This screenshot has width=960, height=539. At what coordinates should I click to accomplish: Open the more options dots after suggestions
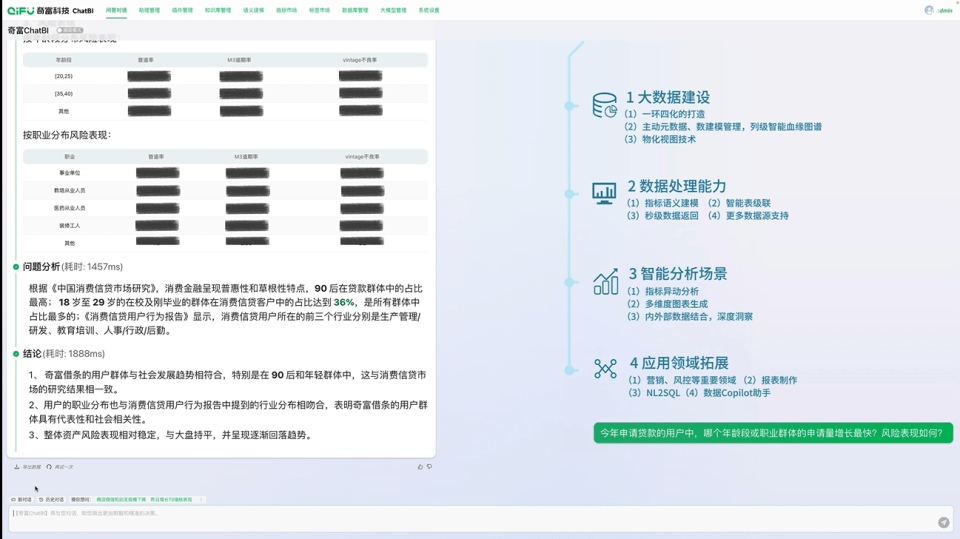pos(201,500)
